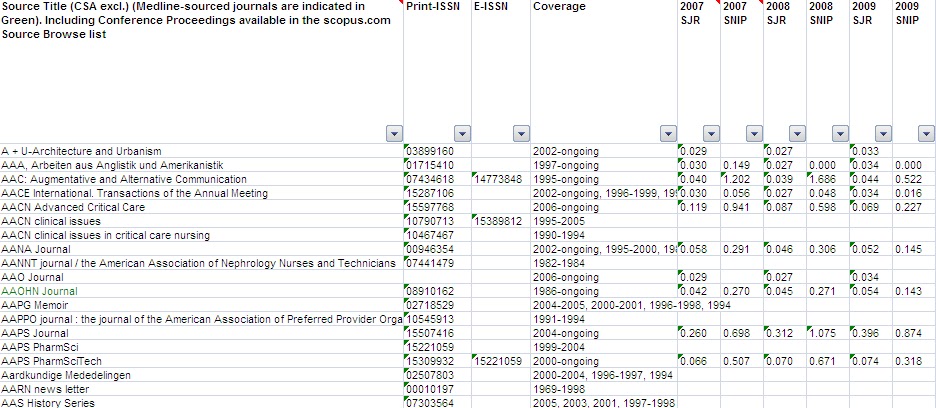Image resolution: width=936 pixels, height=408 pixels.
Task: Select the AAPS PharmSci 1999-2004 title cell
Action: [202, 347]
